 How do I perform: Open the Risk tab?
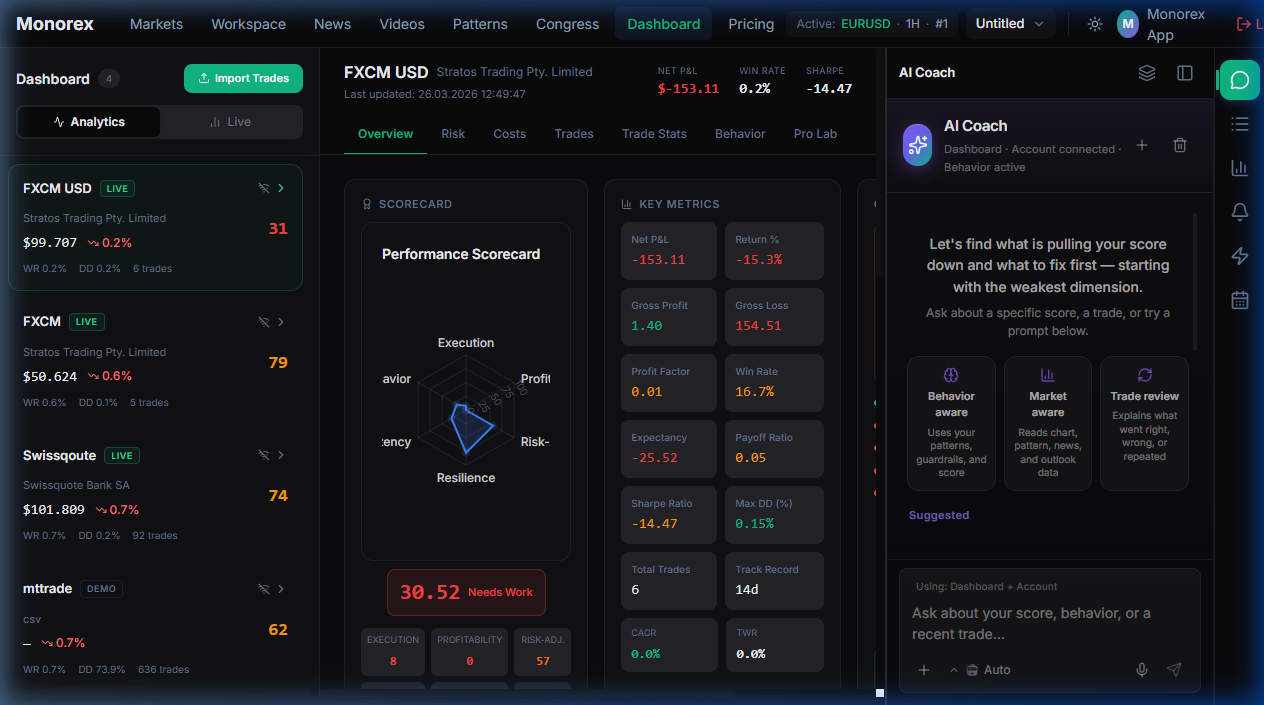pyautogui.click(x=453, y=134)
